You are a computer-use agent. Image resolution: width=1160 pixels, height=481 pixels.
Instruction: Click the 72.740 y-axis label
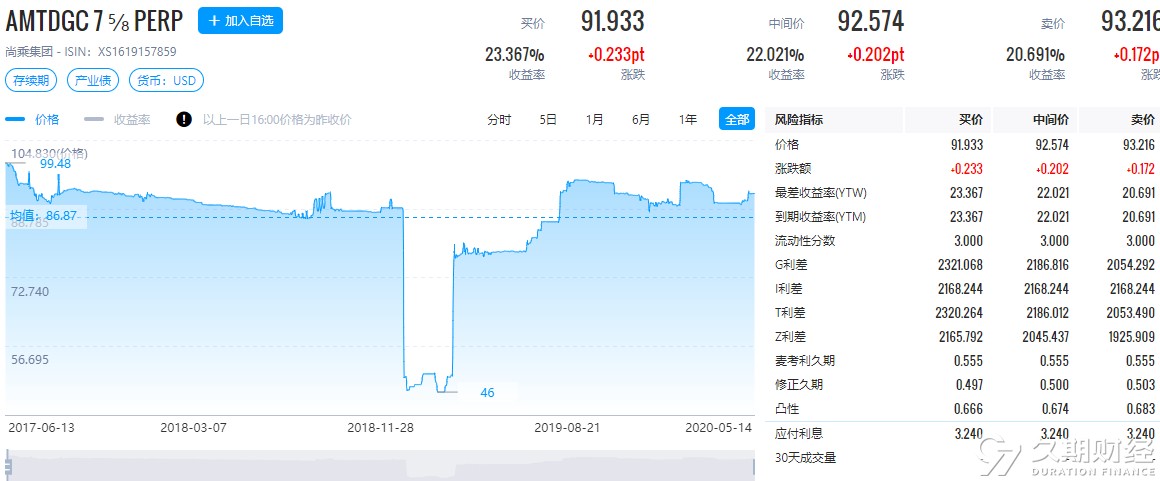tap(30, 292)
